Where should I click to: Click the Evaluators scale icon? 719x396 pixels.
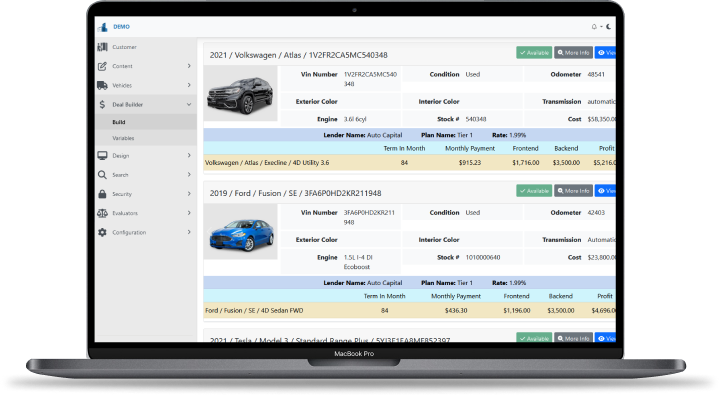click(102, 213)
